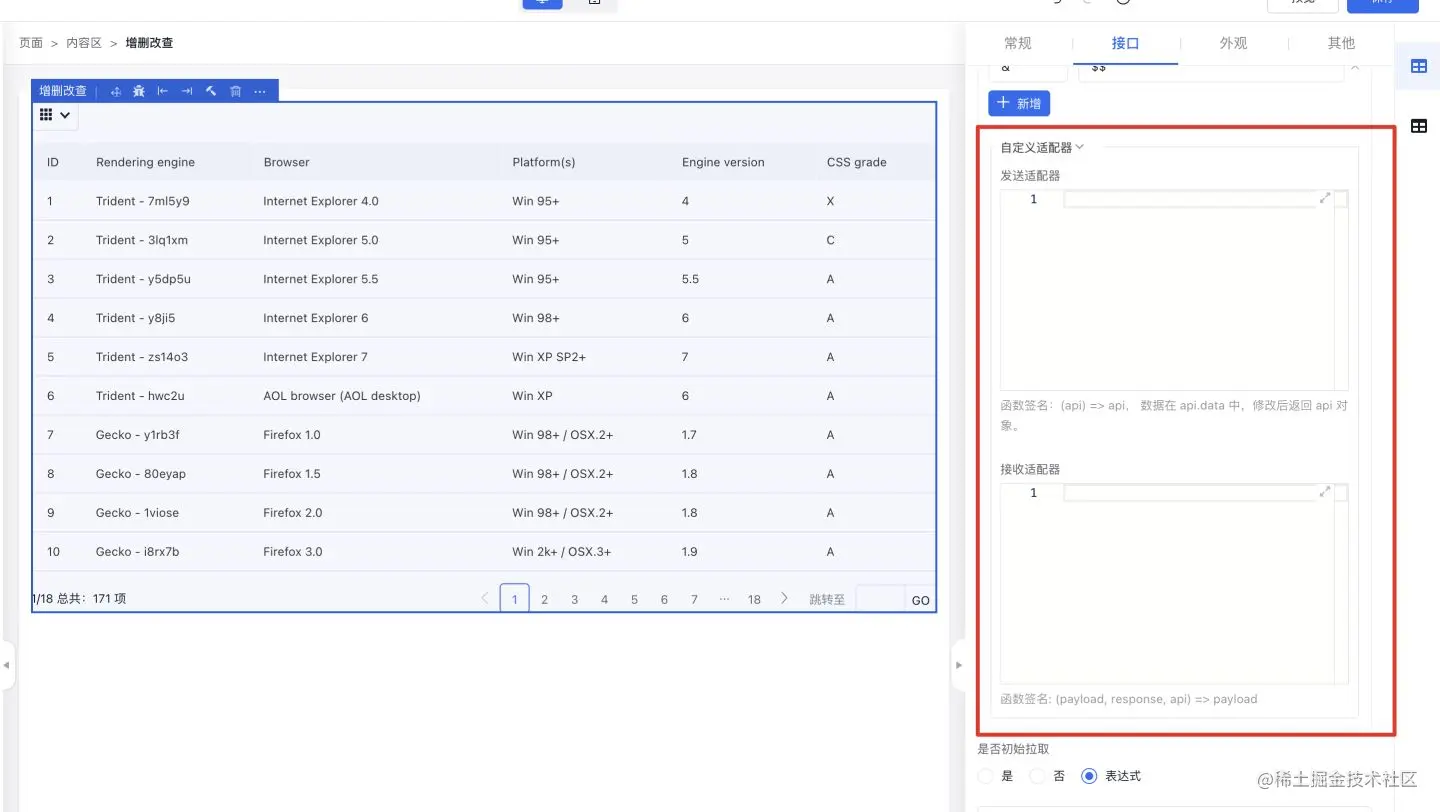Click the bug debug icon in the 增删改查 toolbar
This screenshot has height=812, width=1440.
(139, 91)
